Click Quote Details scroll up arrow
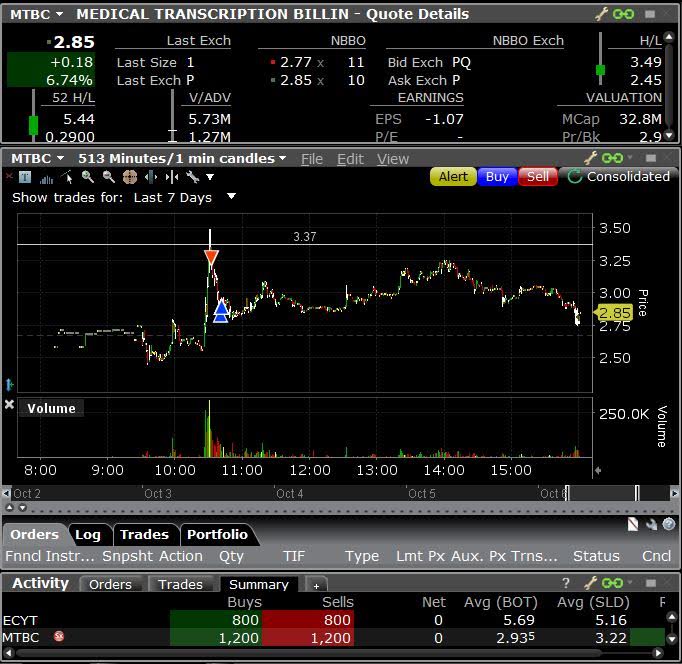Image resolution: width=682 pixels, height=664 pixels. pos(669,37)
